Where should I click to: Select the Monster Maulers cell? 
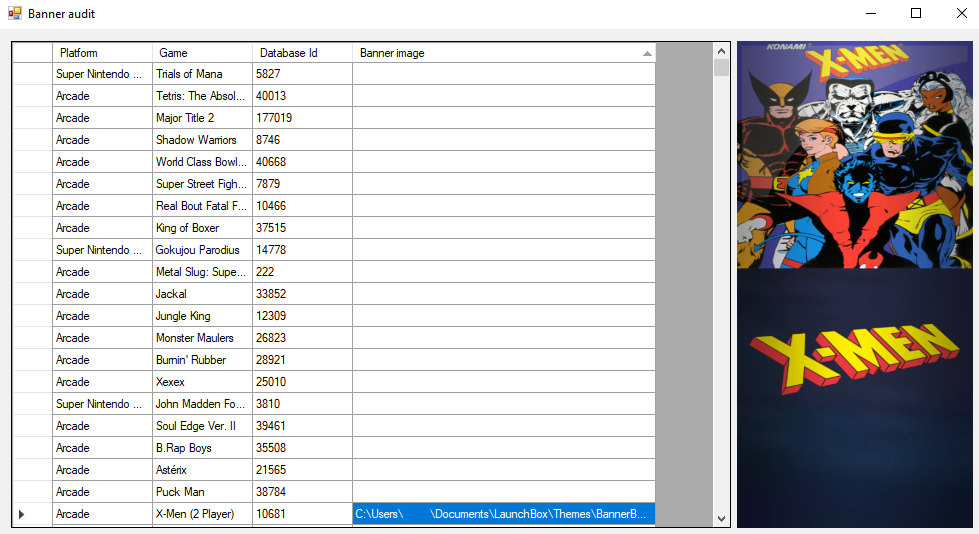202,338
